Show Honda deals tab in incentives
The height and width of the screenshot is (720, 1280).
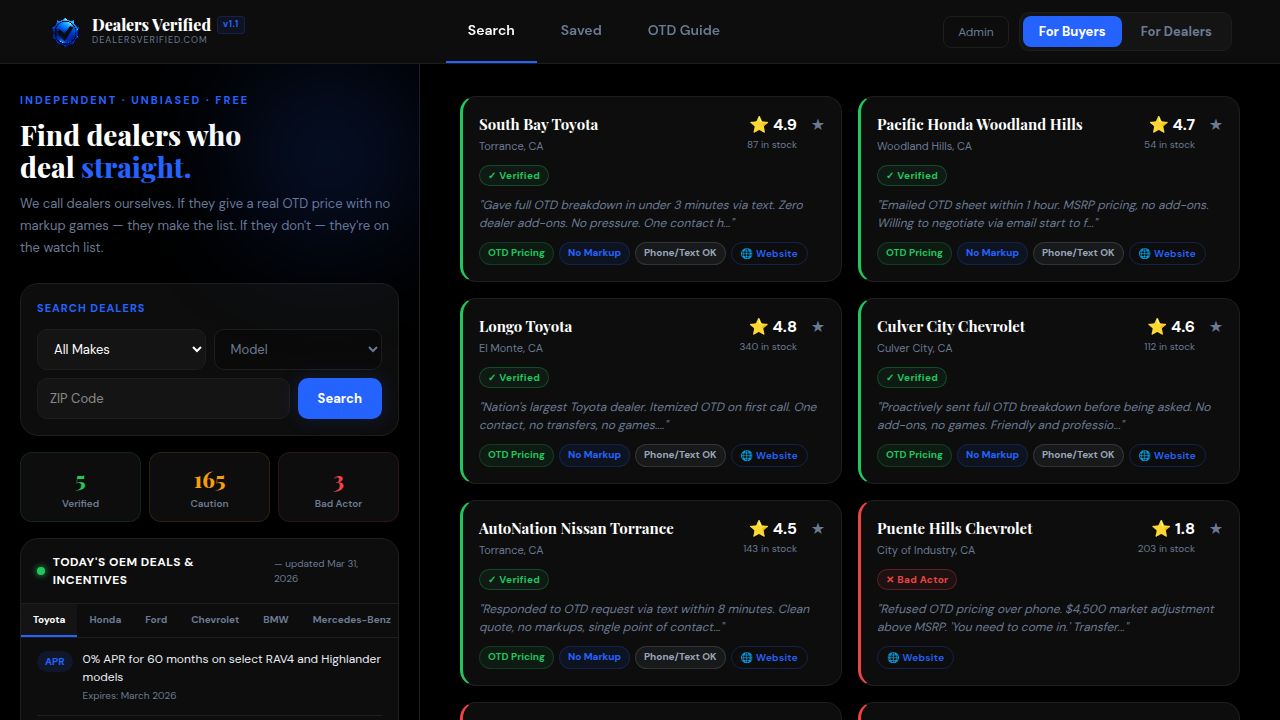tap(105, 619)
